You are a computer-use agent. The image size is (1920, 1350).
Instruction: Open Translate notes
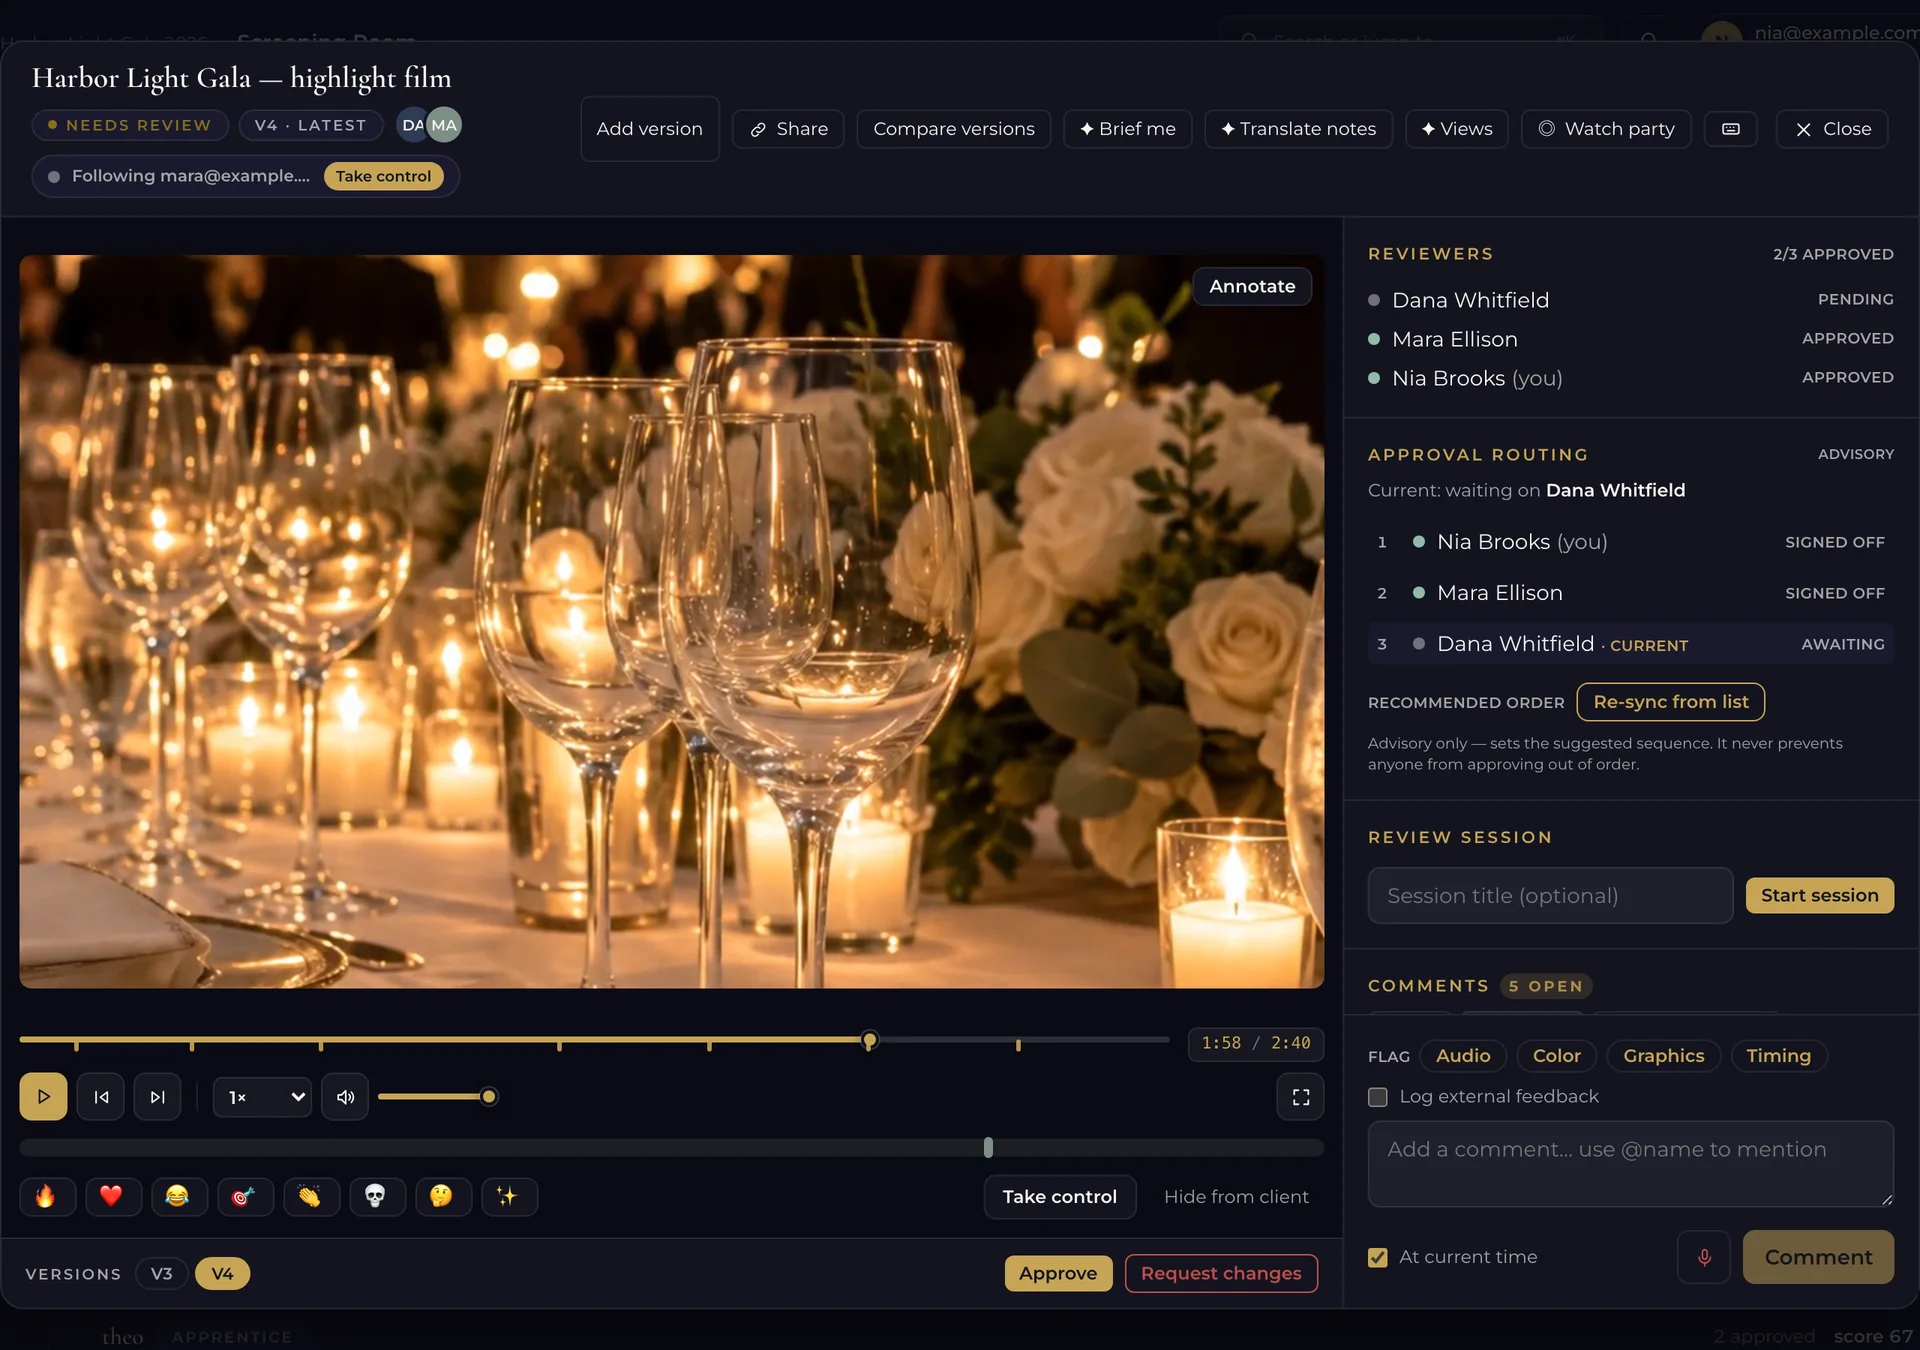(x=1298, y=129)
